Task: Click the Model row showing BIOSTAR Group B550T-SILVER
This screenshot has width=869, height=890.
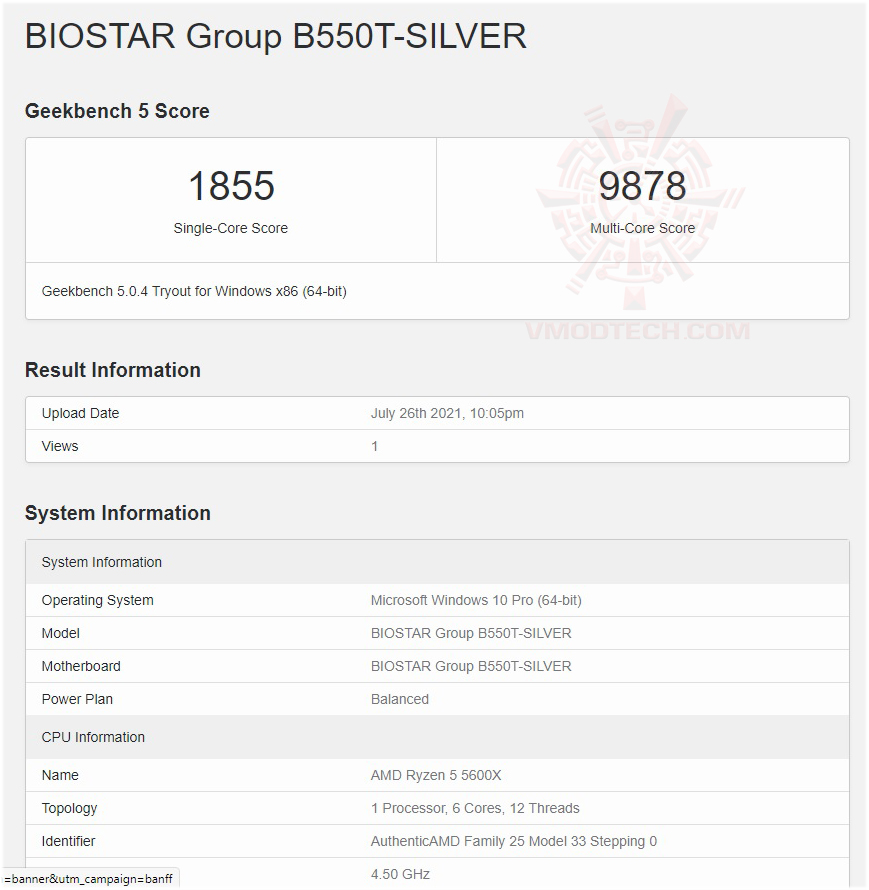Action: [x=470, y=633]
